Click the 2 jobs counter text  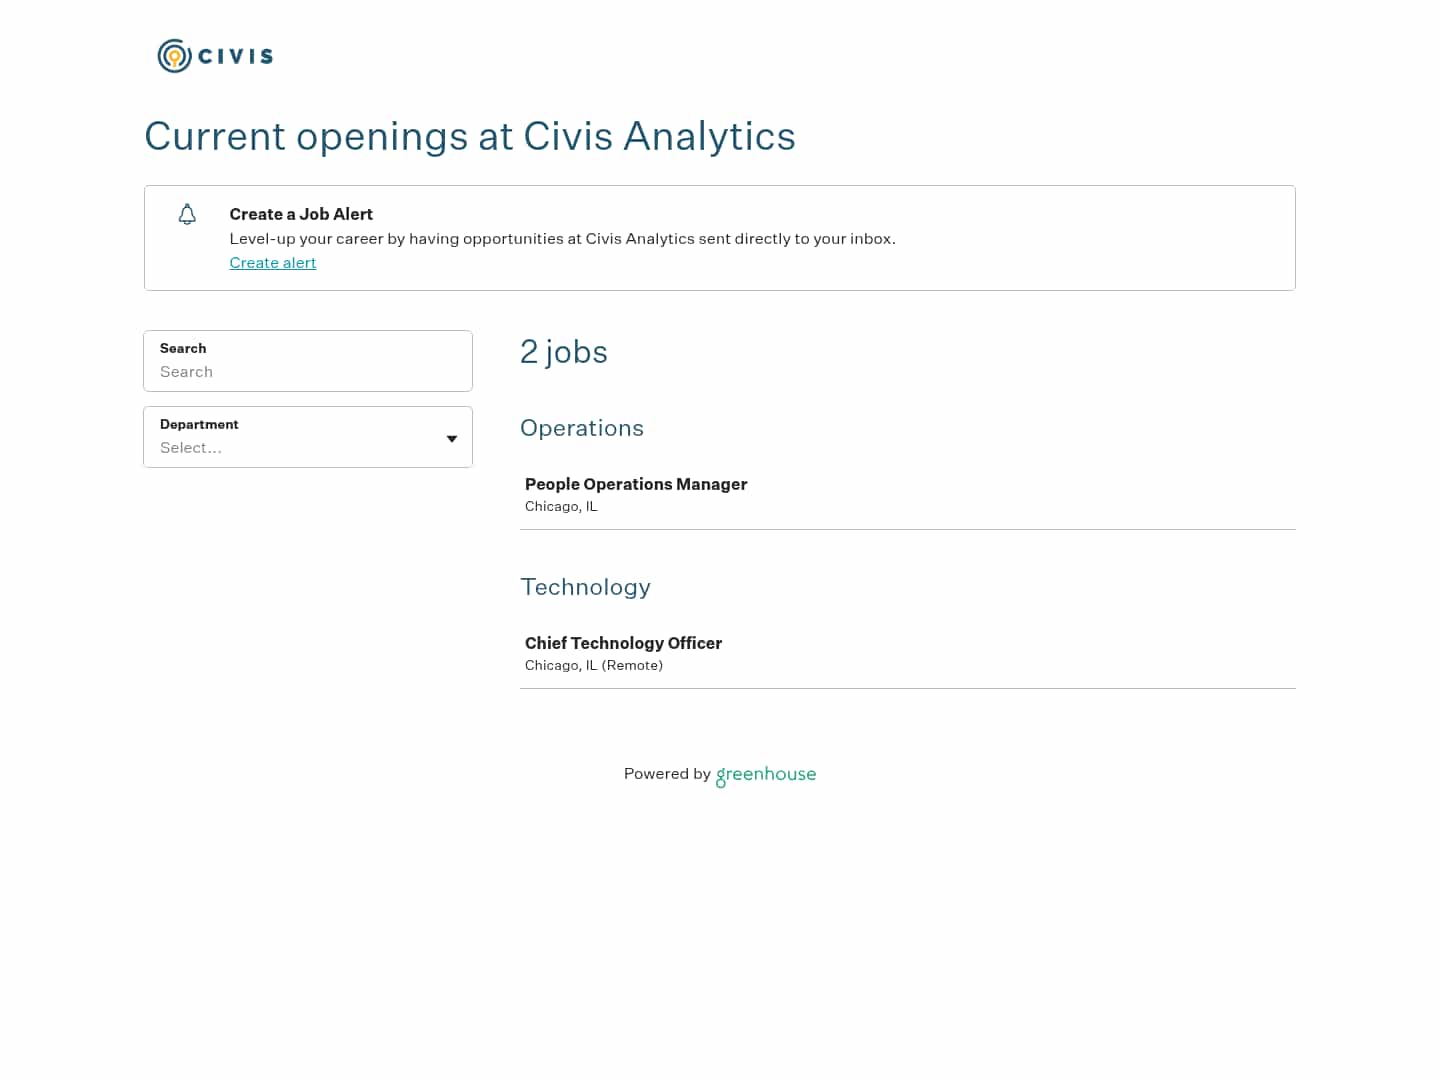(x=563, y=352)
